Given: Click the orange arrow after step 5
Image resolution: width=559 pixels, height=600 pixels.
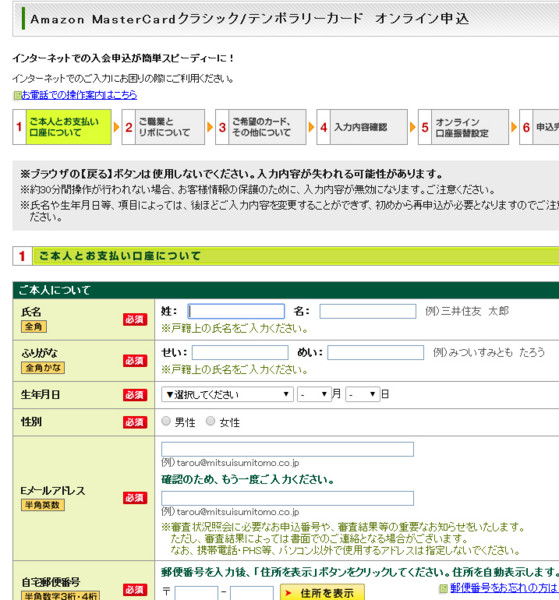Looking at the screenshot, I should pyautogui.click(x=514, y=127).
